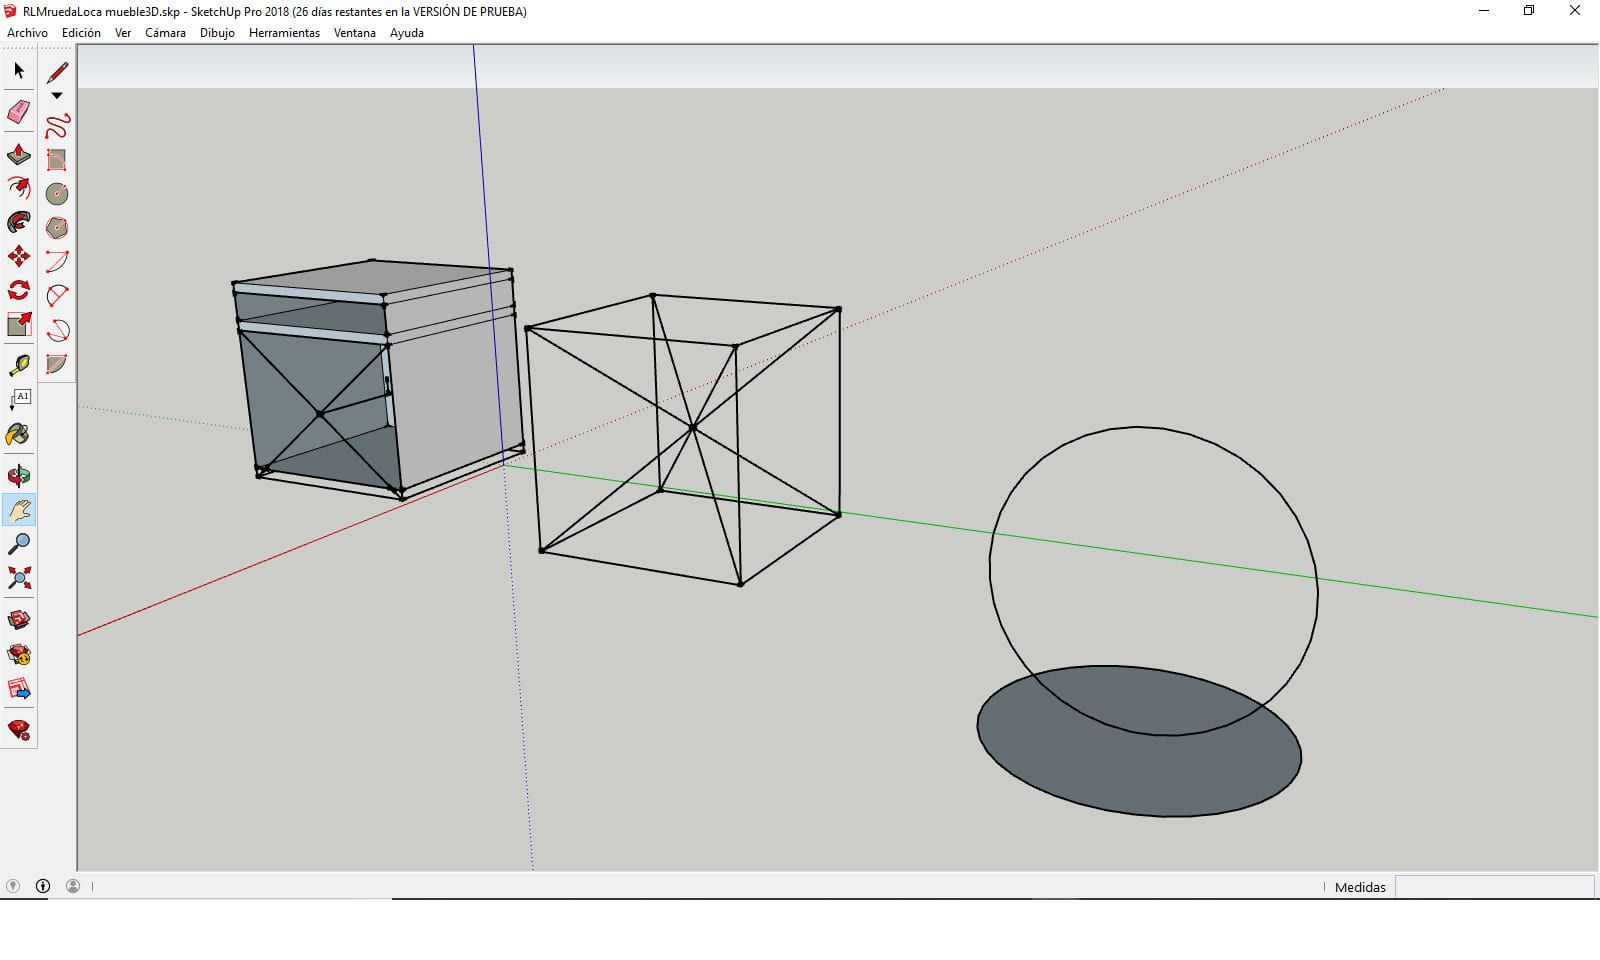Image resolution: width=1600 pixels, height=960 pixels.
Task: Click the model credits info icon
Action: [x=43, y=886]
